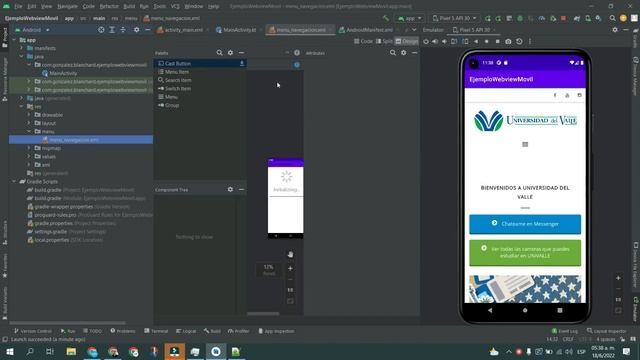Screen dimensions: 640x360
Task: Open emulator extended controls three-dot menu
Action: [x=530, y=41]
